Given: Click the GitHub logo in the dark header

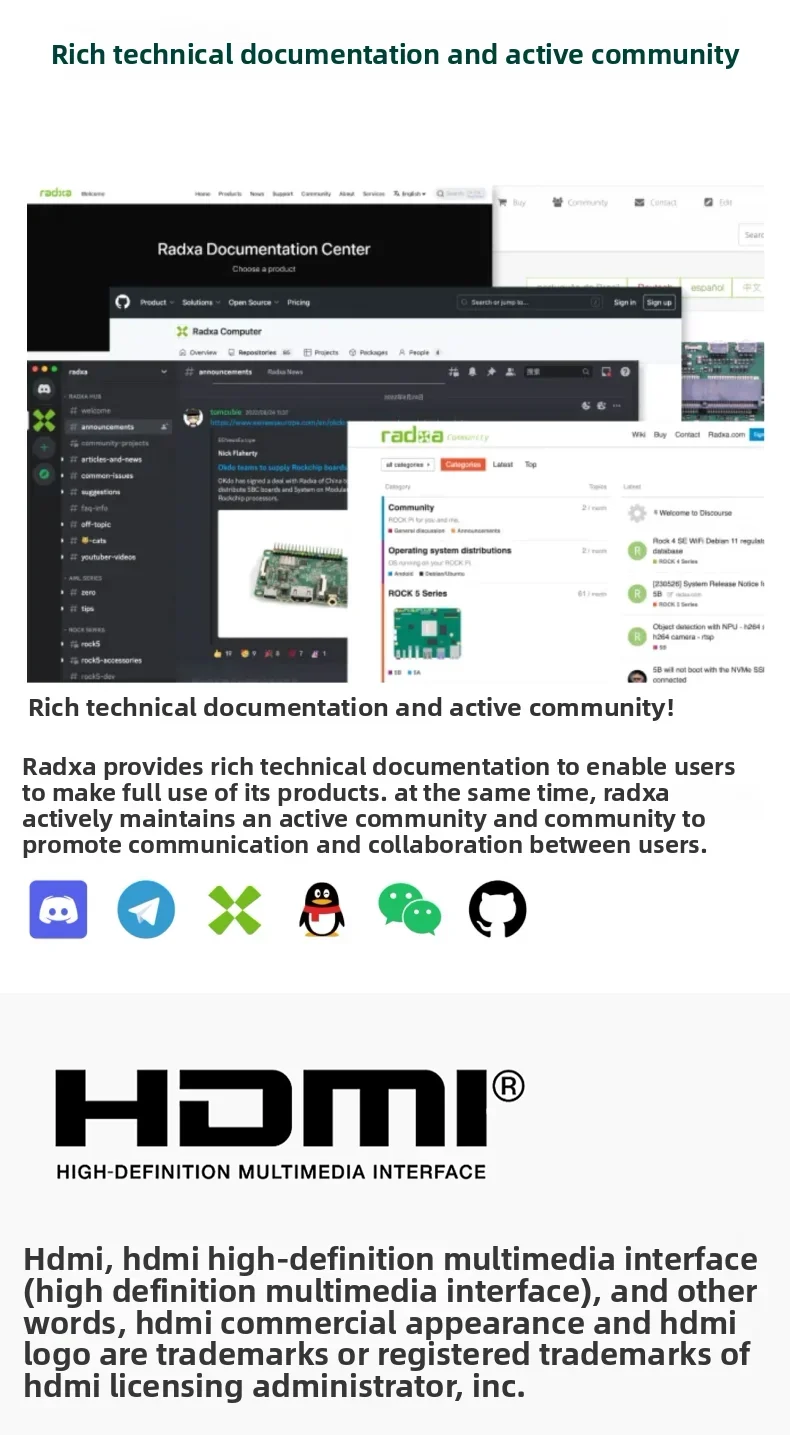Looking at the screenshot, I should point(123,302).
